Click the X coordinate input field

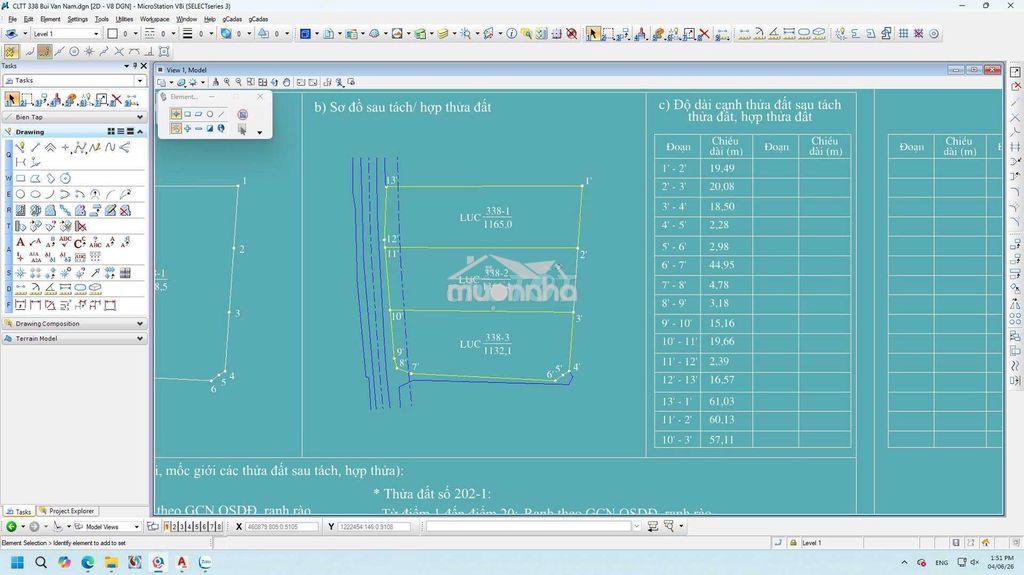(x=281, y=527)
